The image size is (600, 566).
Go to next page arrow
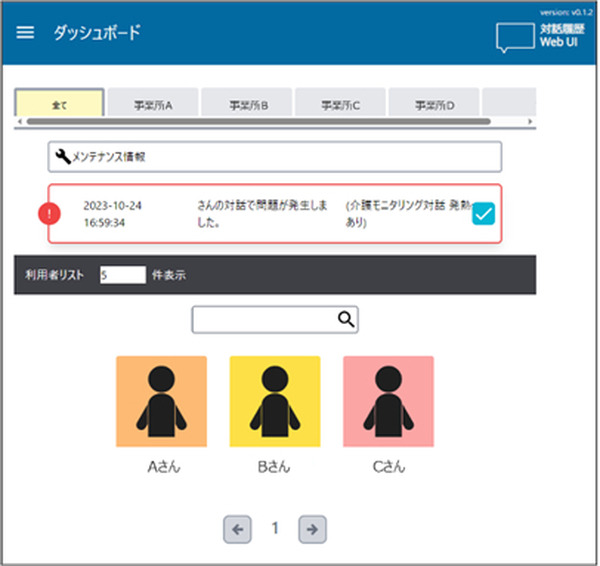[x=312, y=529]
